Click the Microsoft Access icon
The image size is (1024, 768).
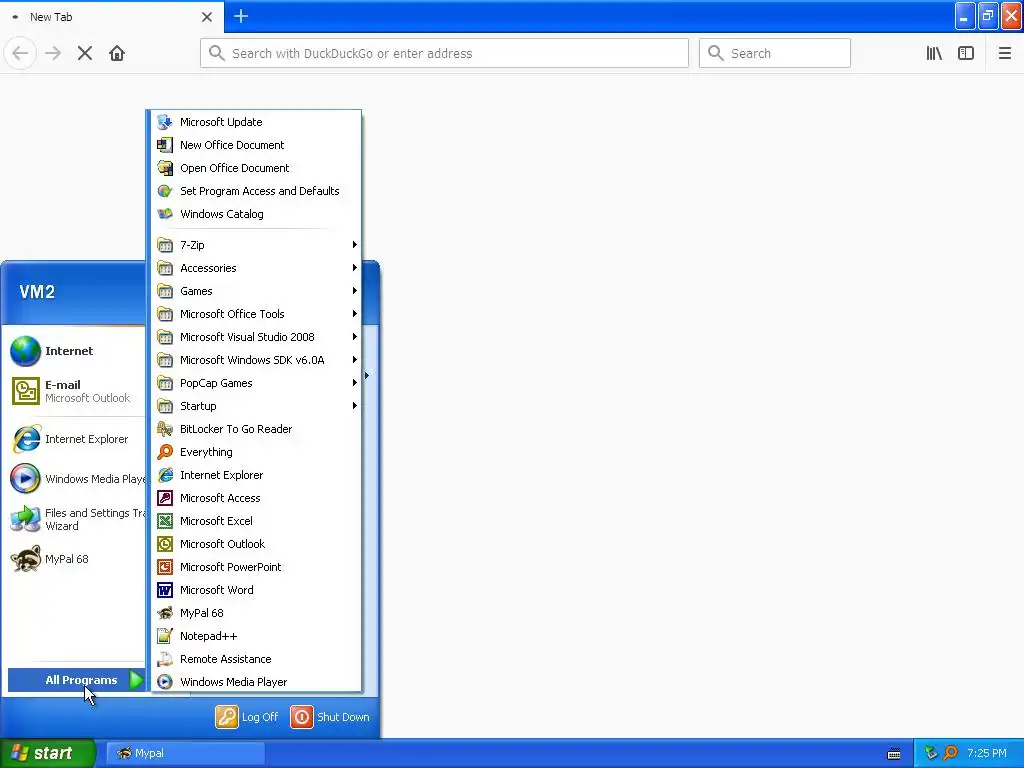coord(165,498)
